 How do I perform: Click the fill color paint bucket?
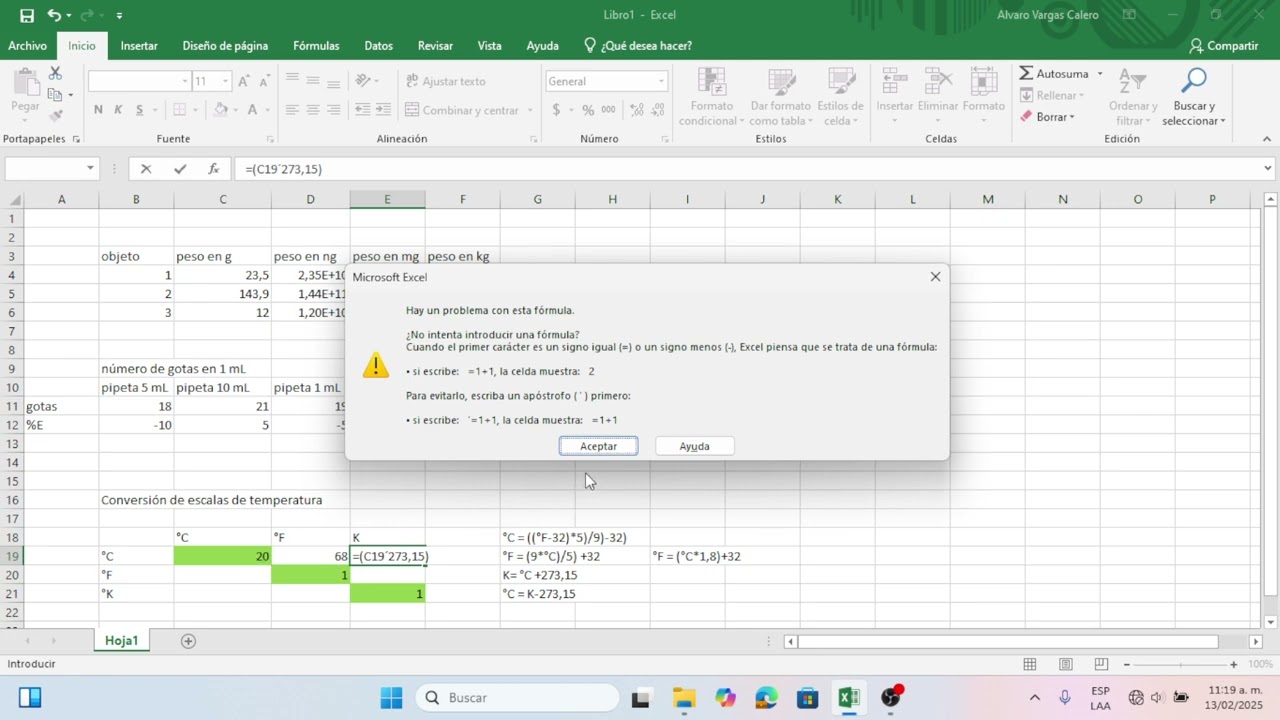pos(220,110)
